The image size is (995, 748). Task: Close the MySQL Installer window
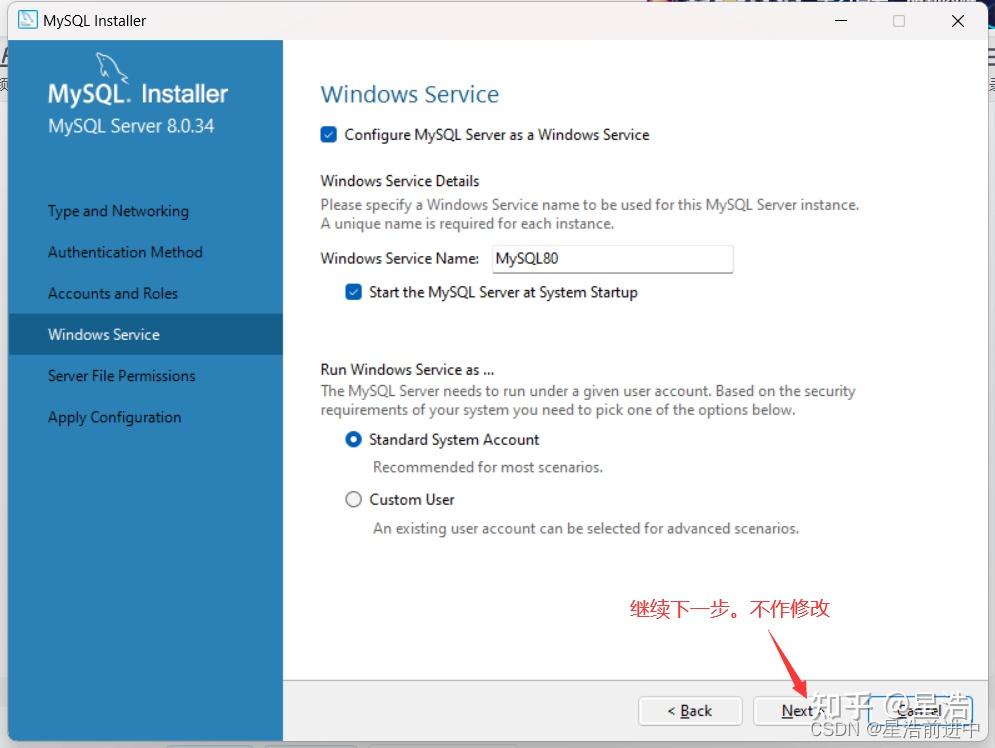[958, 21]
